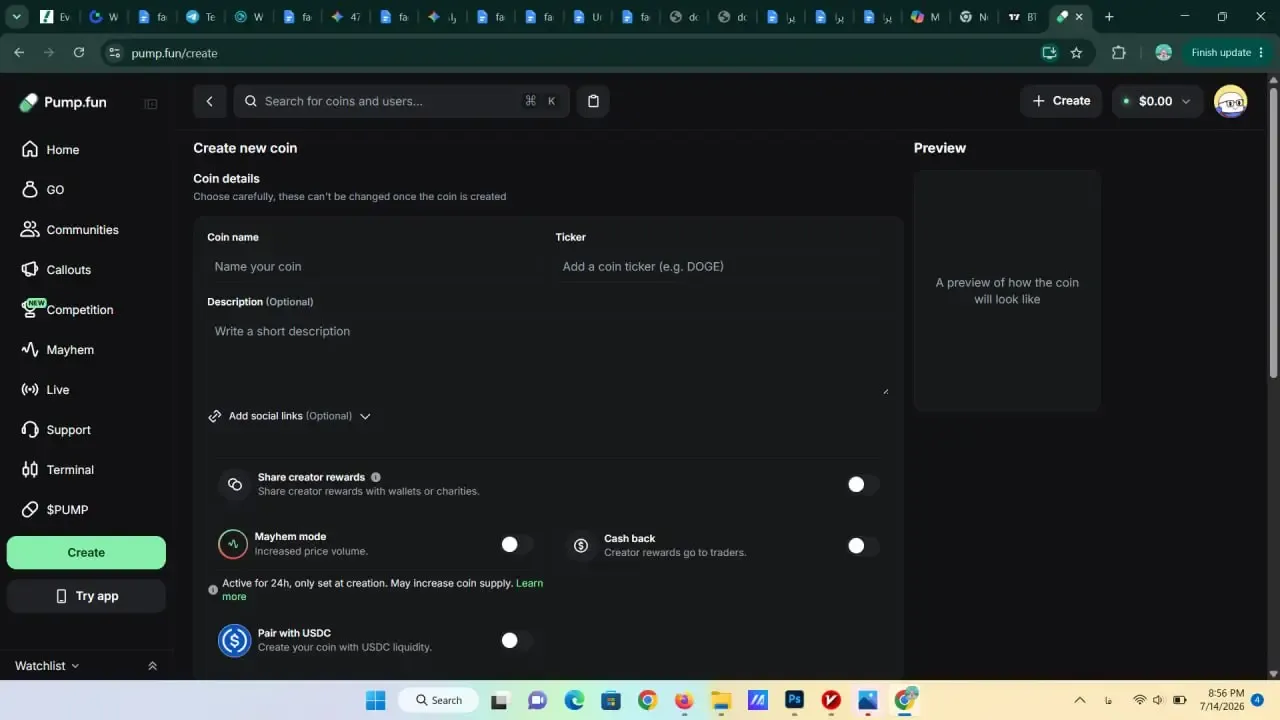Click the coin preview placeholder
The image size is (1280, 720).
pos(1007,291)
